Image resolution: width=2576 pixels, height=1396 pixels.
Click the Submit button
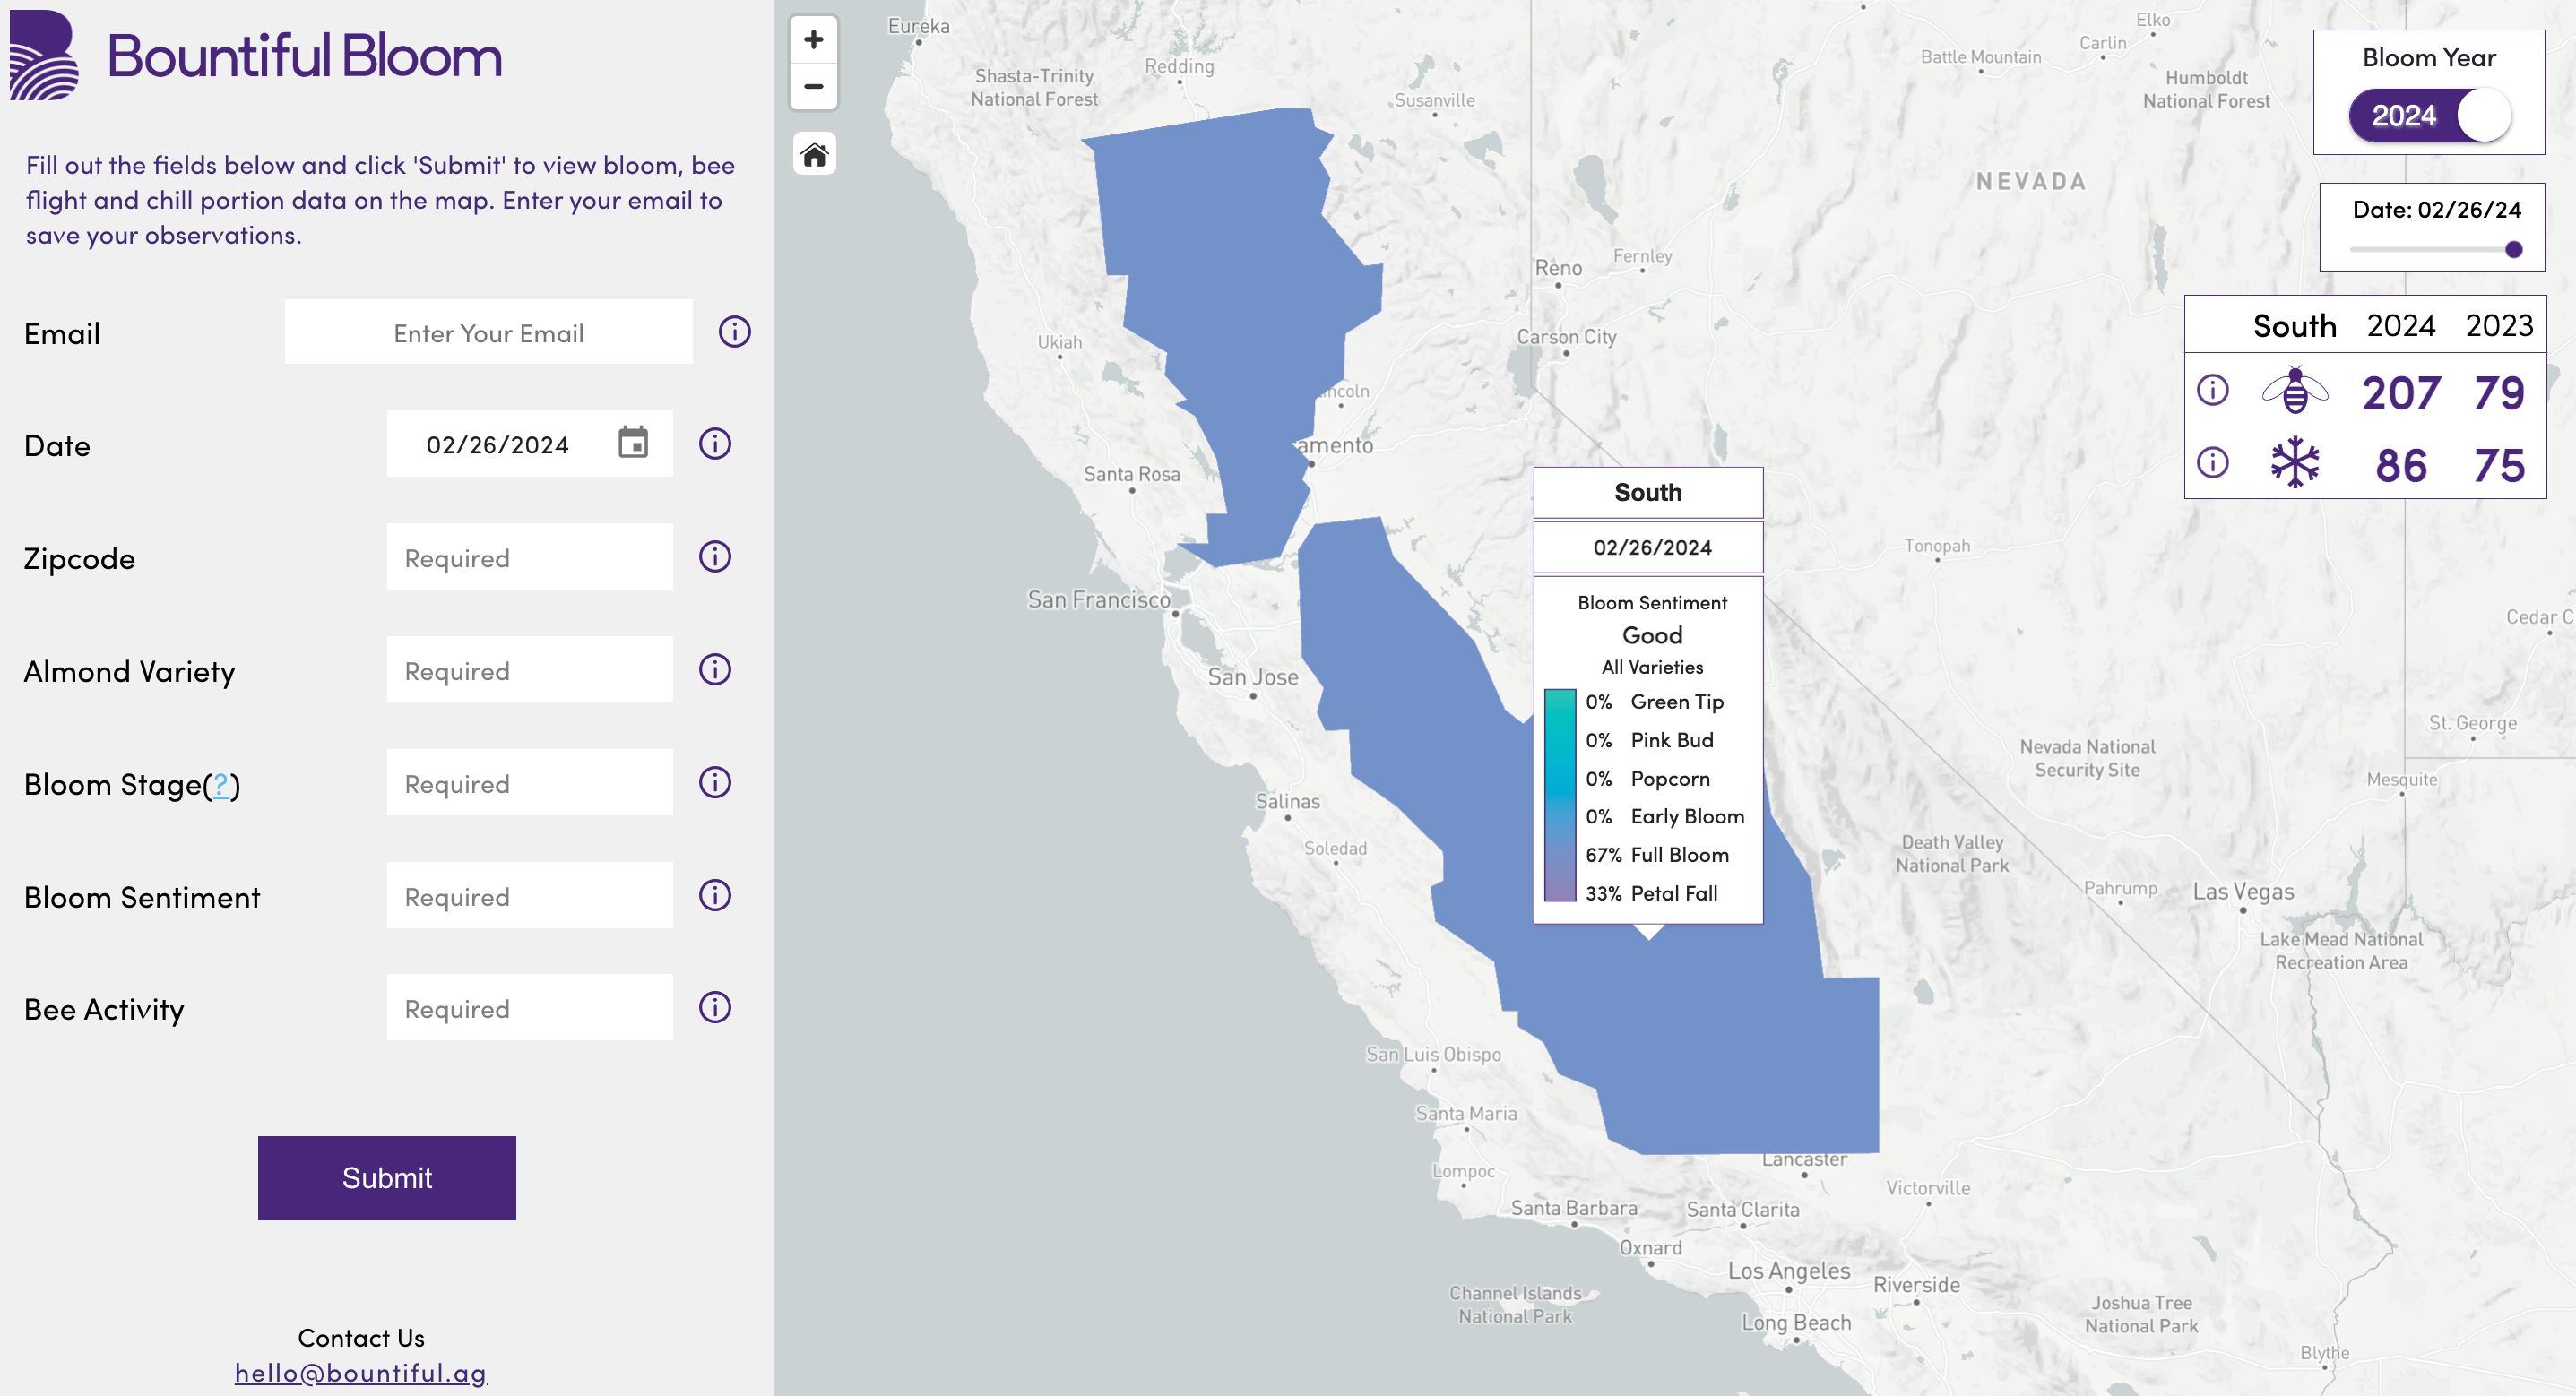(x=387, y=1178)
